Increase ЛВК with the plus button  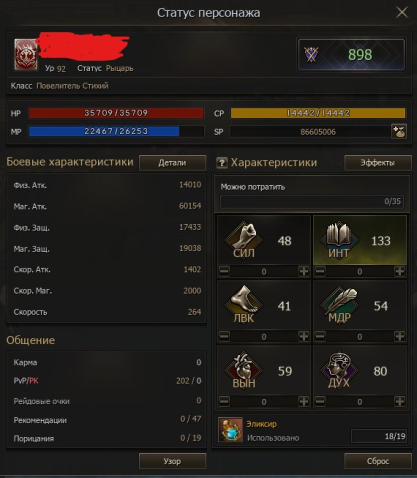304,336
